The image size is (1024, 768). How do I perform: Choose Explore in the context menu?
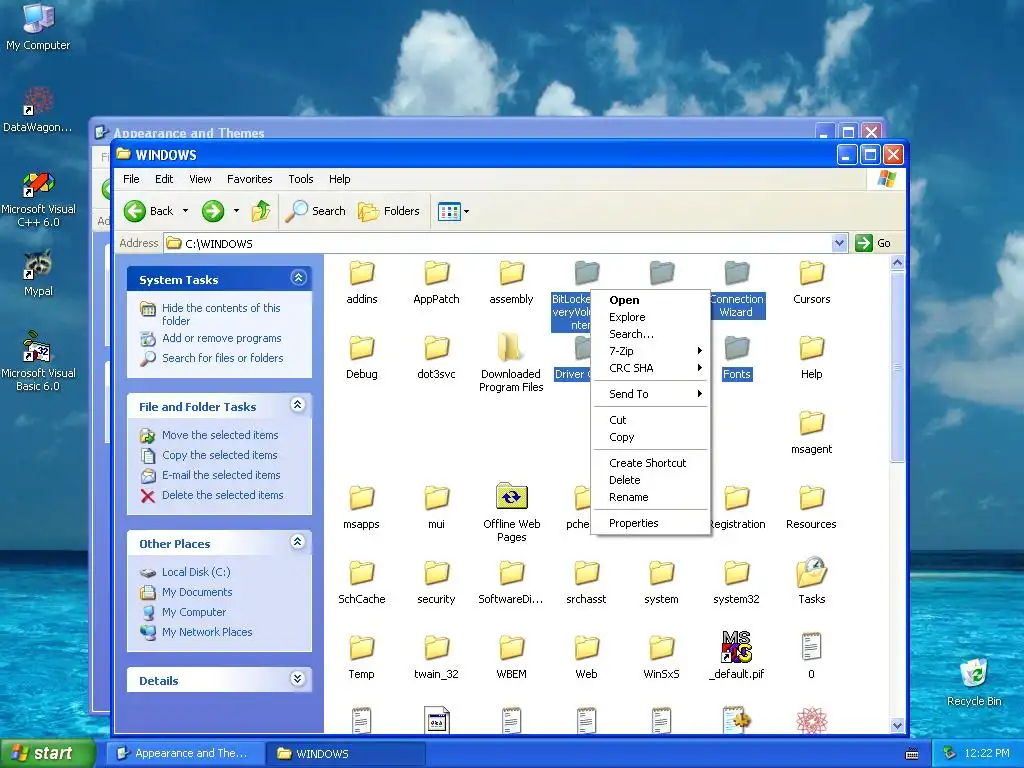click(x=650, y=317)
